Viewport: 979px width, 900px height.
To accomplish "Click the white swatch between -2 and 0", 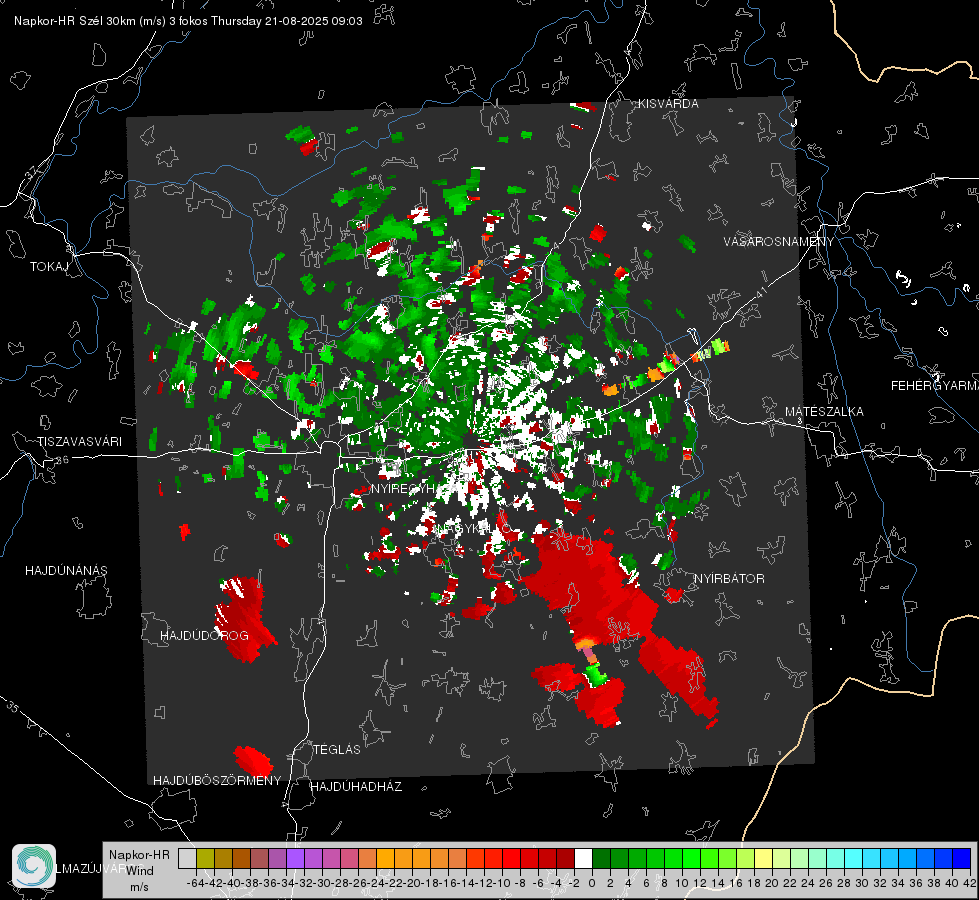I will pyautogui.click(x=583, y=858).
